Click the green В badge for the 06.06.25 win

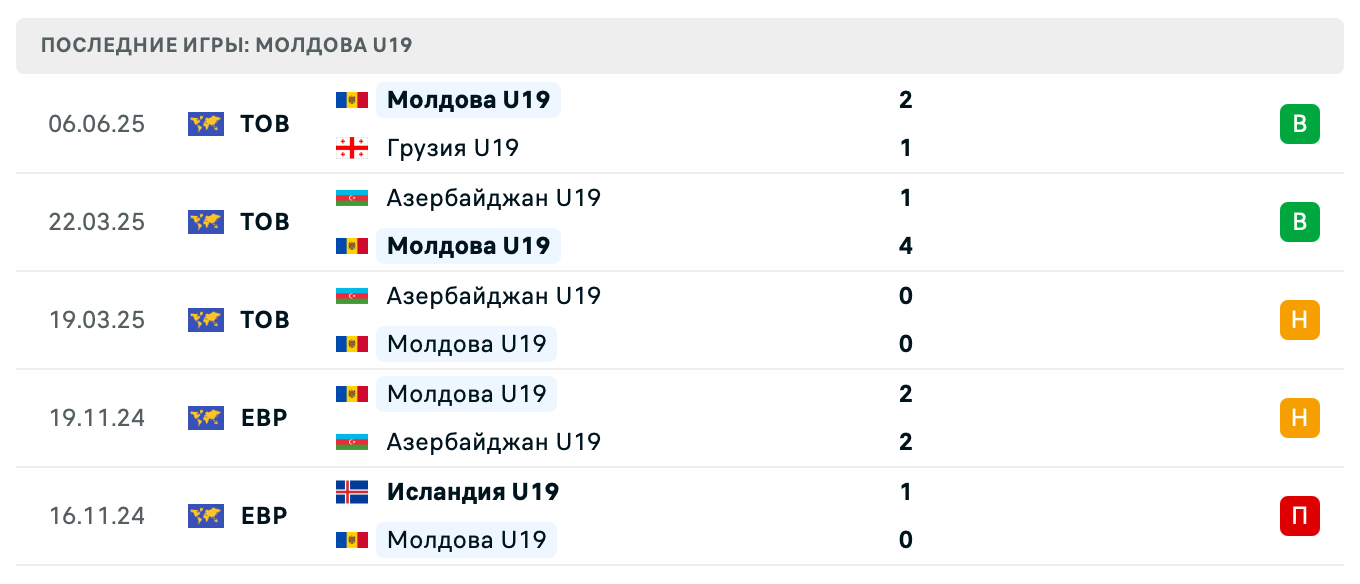click(x=1300, y=124)
